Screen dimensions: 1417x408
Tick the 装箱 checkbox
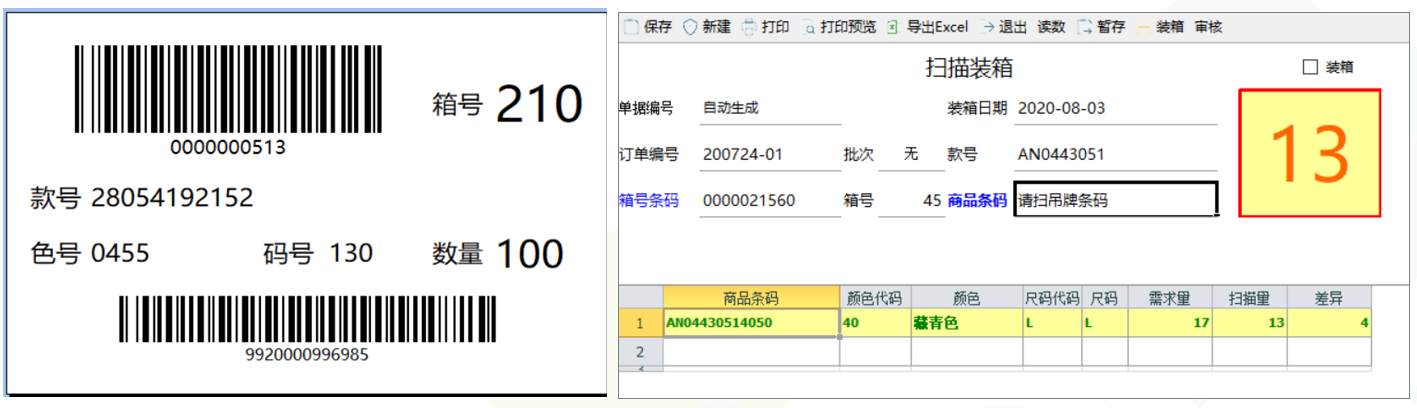point(1310,67)
